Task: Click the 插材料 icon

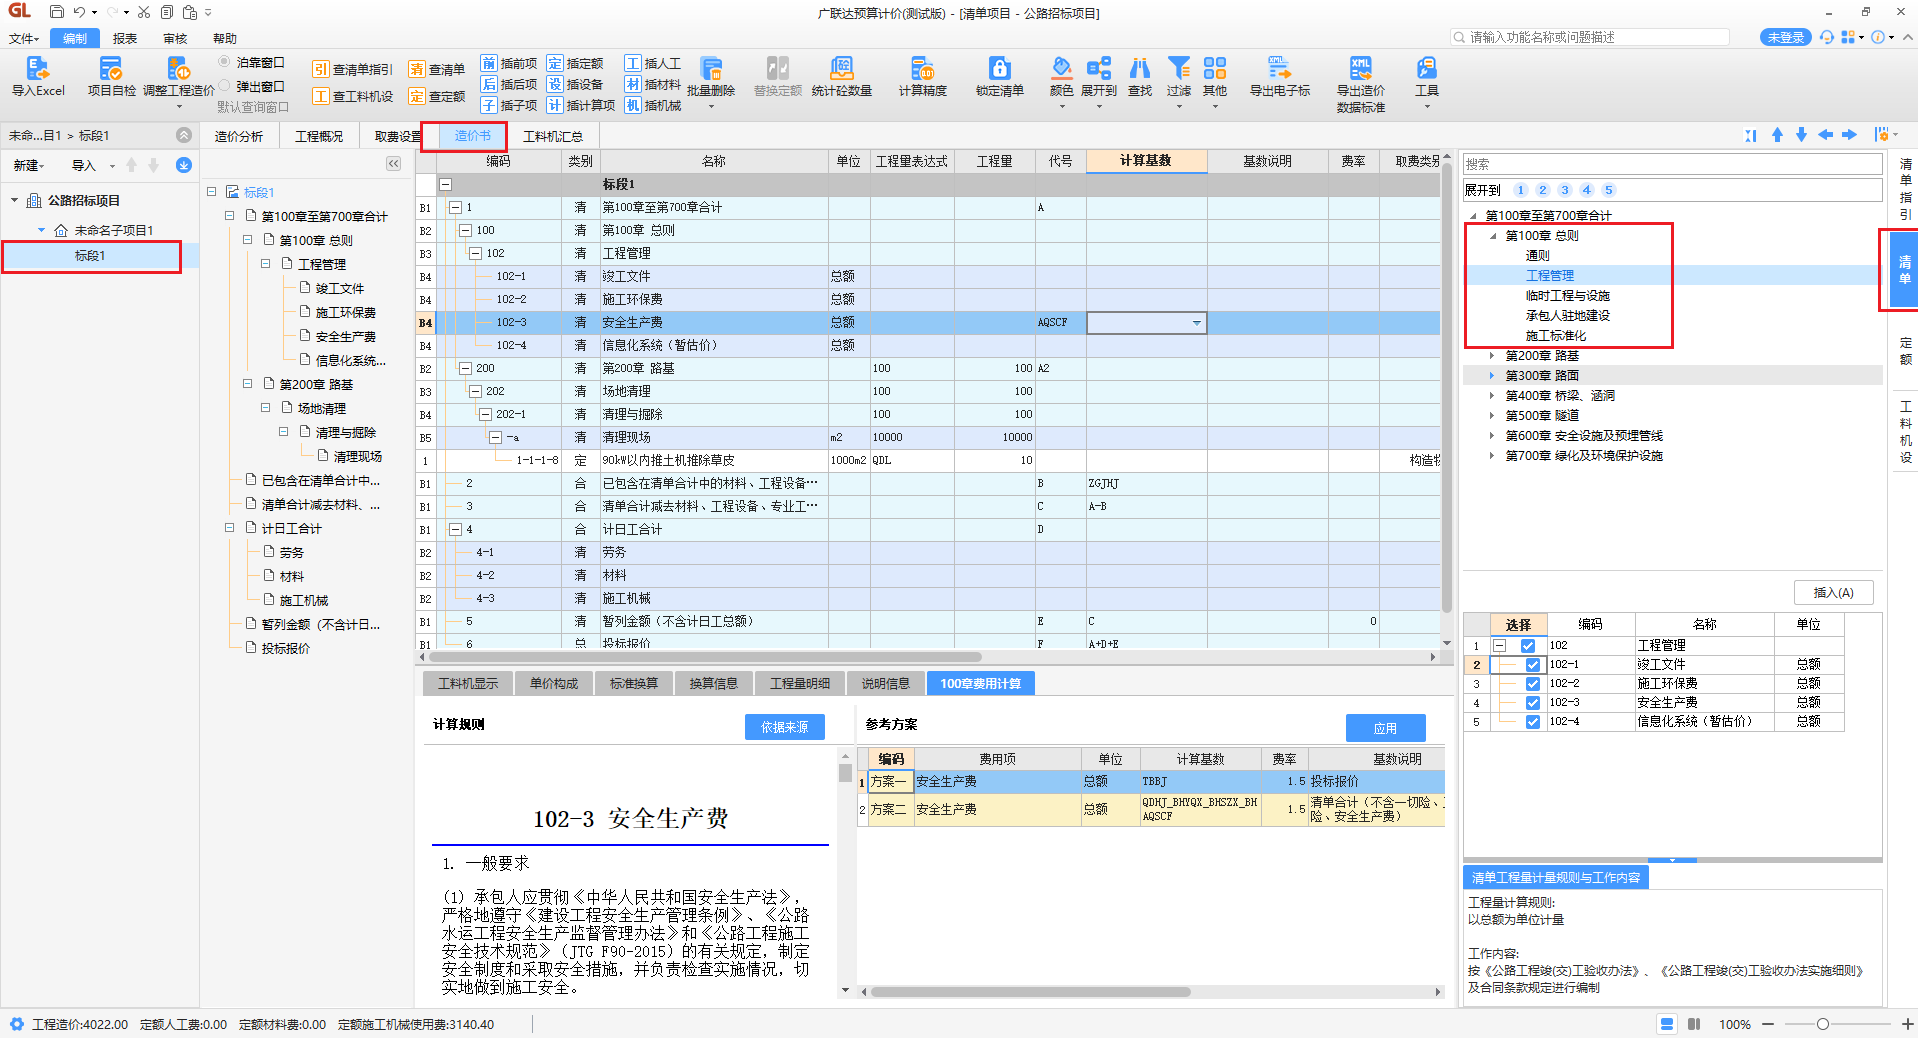Action: (x=633, y=84)
